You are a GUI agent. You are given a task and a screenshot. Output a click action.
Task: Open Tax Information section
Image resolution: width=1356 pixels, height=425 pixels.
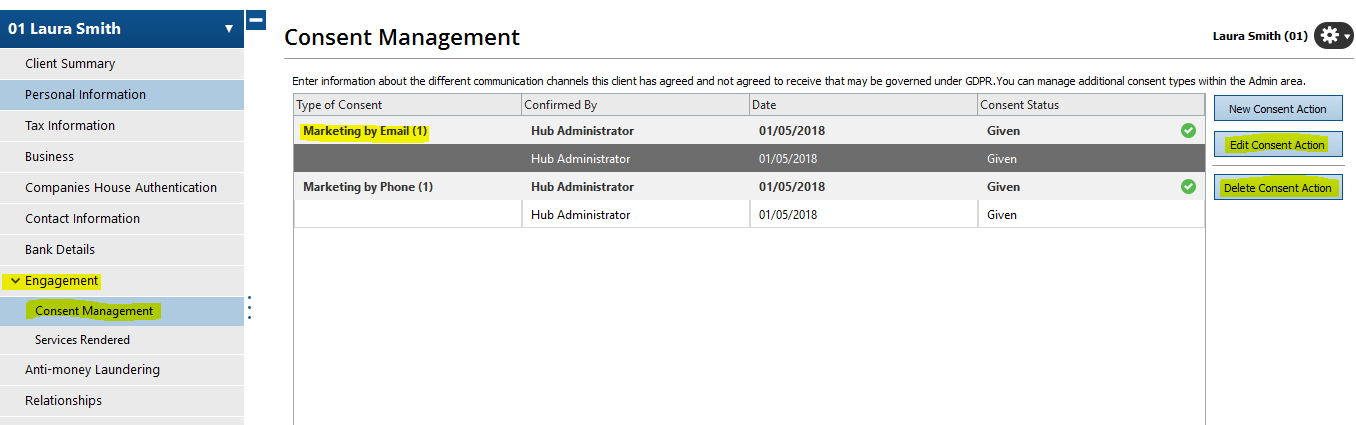click(x=70, y=126)
